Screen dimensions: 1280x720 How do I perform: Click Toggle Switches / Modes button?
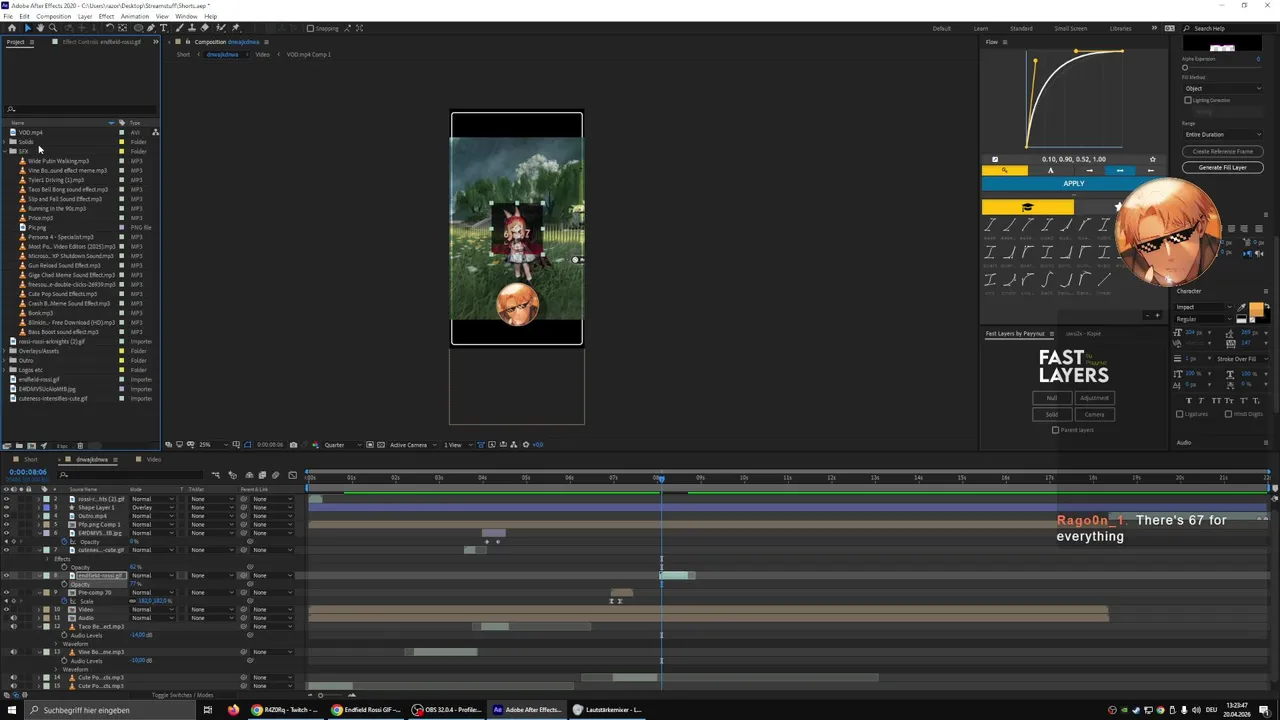(x=182, y=695)
